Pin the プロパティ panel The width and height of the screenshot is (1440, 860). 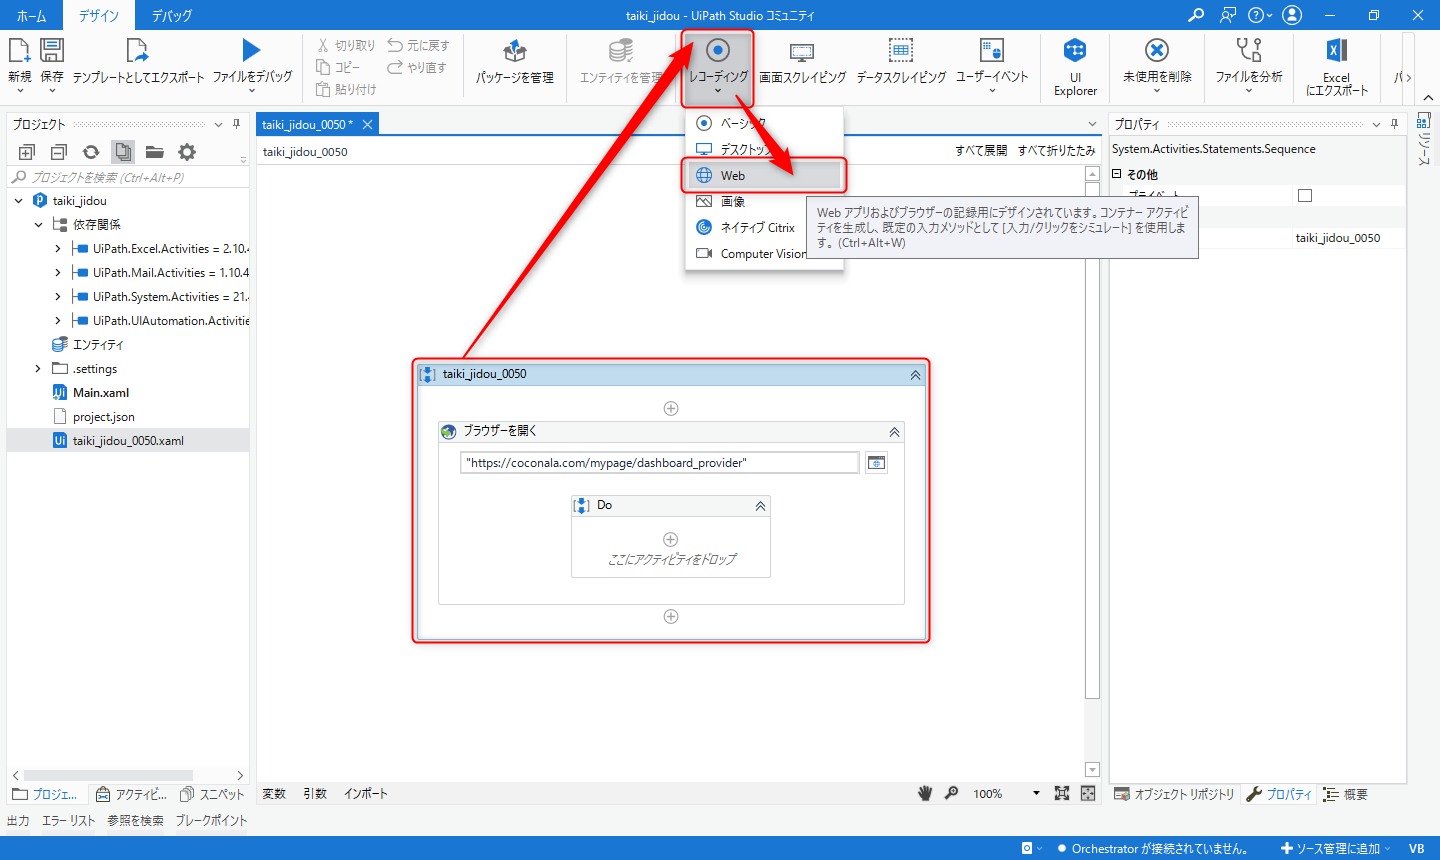pos(1394,124)
